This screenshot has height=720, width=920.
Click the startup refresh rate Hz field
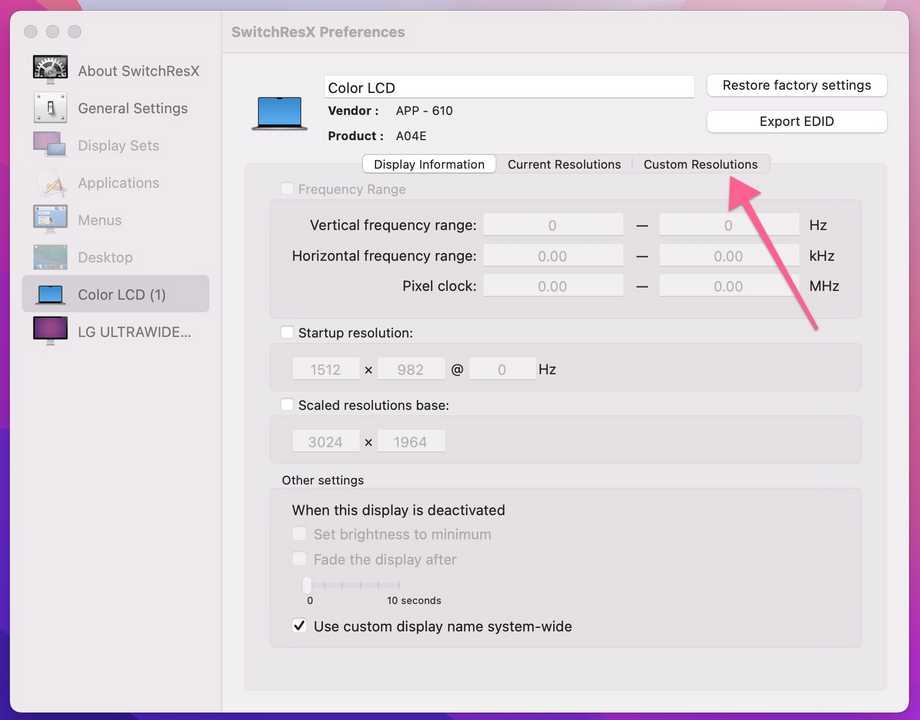(x=502, y=369)
